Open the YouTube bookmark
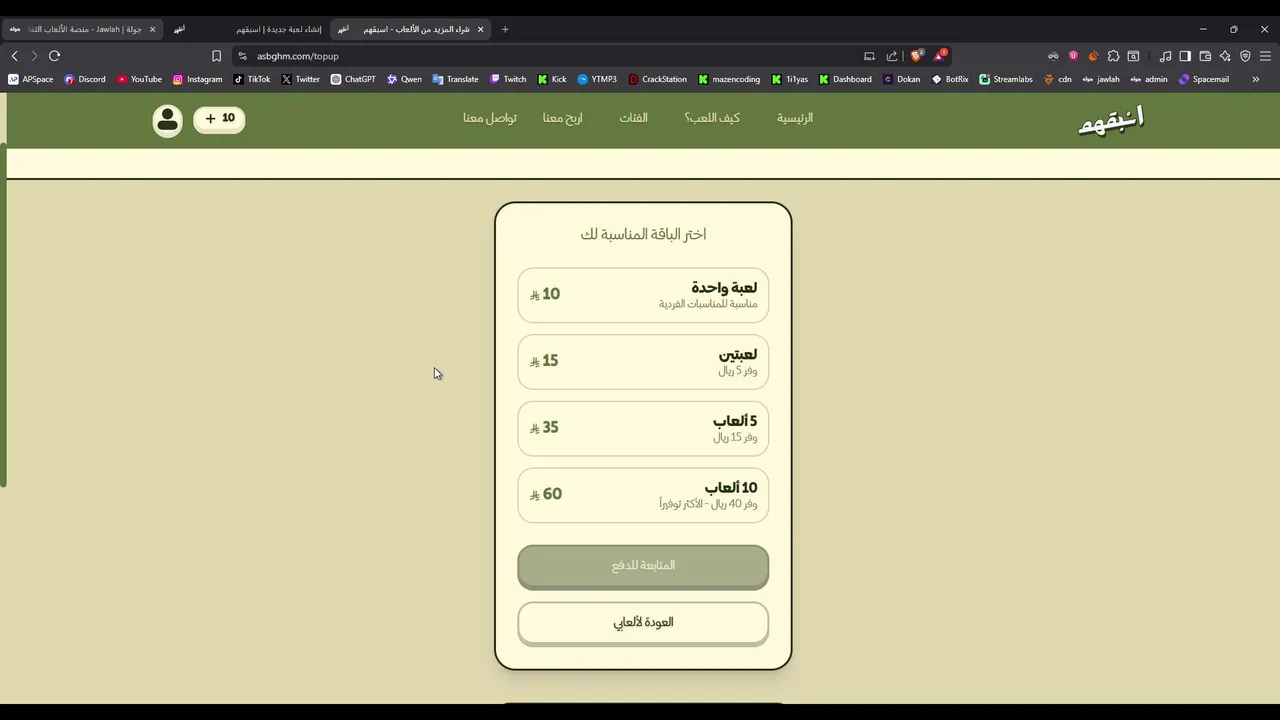This screenshot has height=720, width=1280. pyautogui.click(x=139, y=79)
